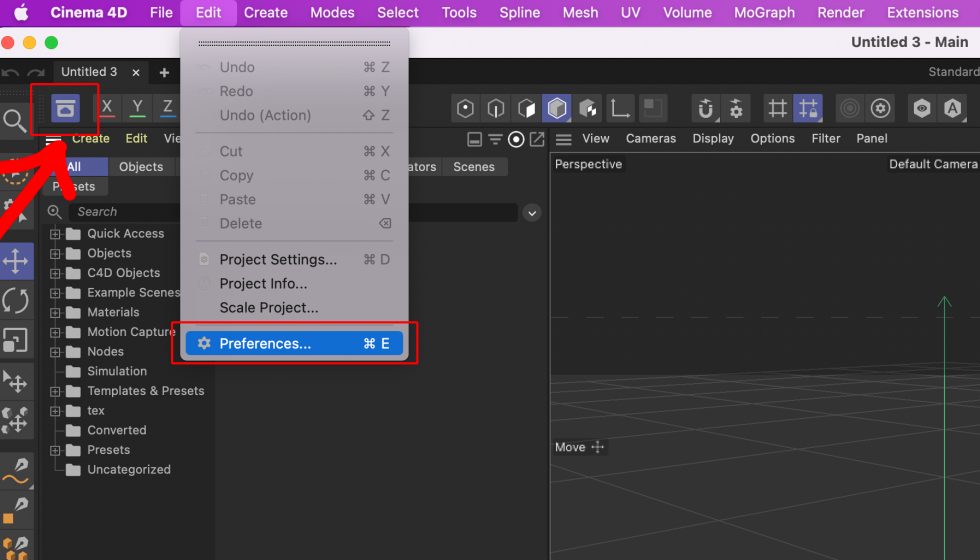Click the magnifier search tool in left toolbar
Screen dimensions: 980x560
click(15, 120)
